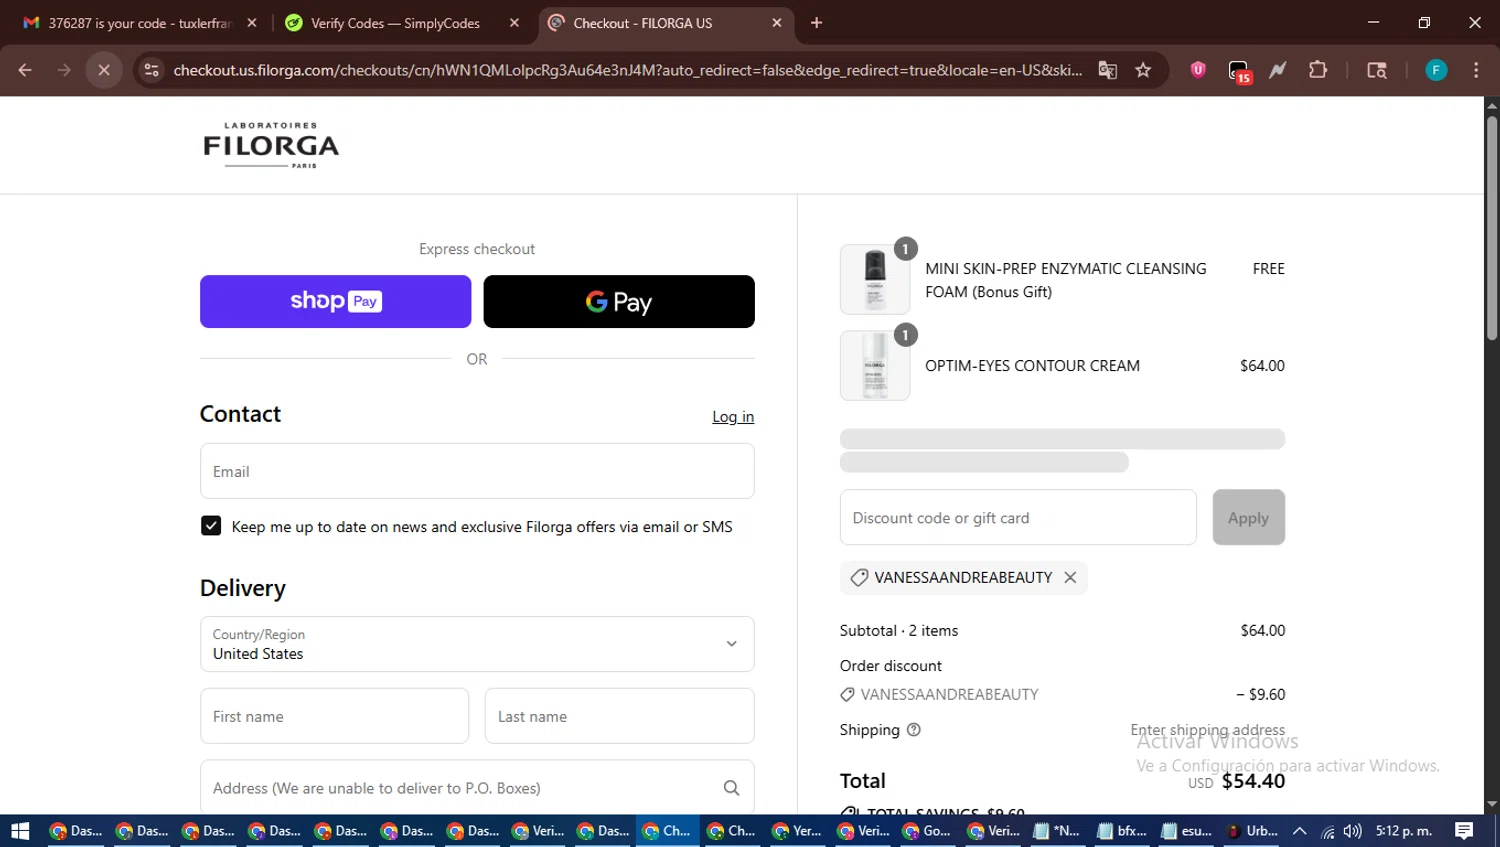Stop loading the page
Viewport: 1500px width, 847px height.
(x=103, y=70)
